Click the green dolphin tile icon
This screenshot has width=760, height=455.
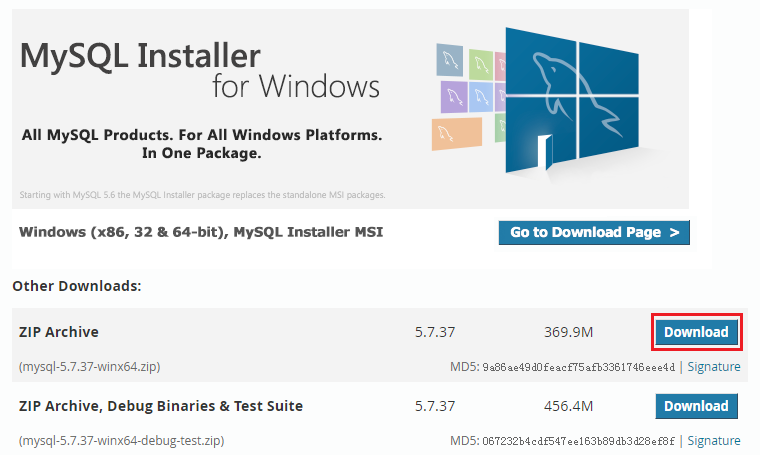point(481,64)
